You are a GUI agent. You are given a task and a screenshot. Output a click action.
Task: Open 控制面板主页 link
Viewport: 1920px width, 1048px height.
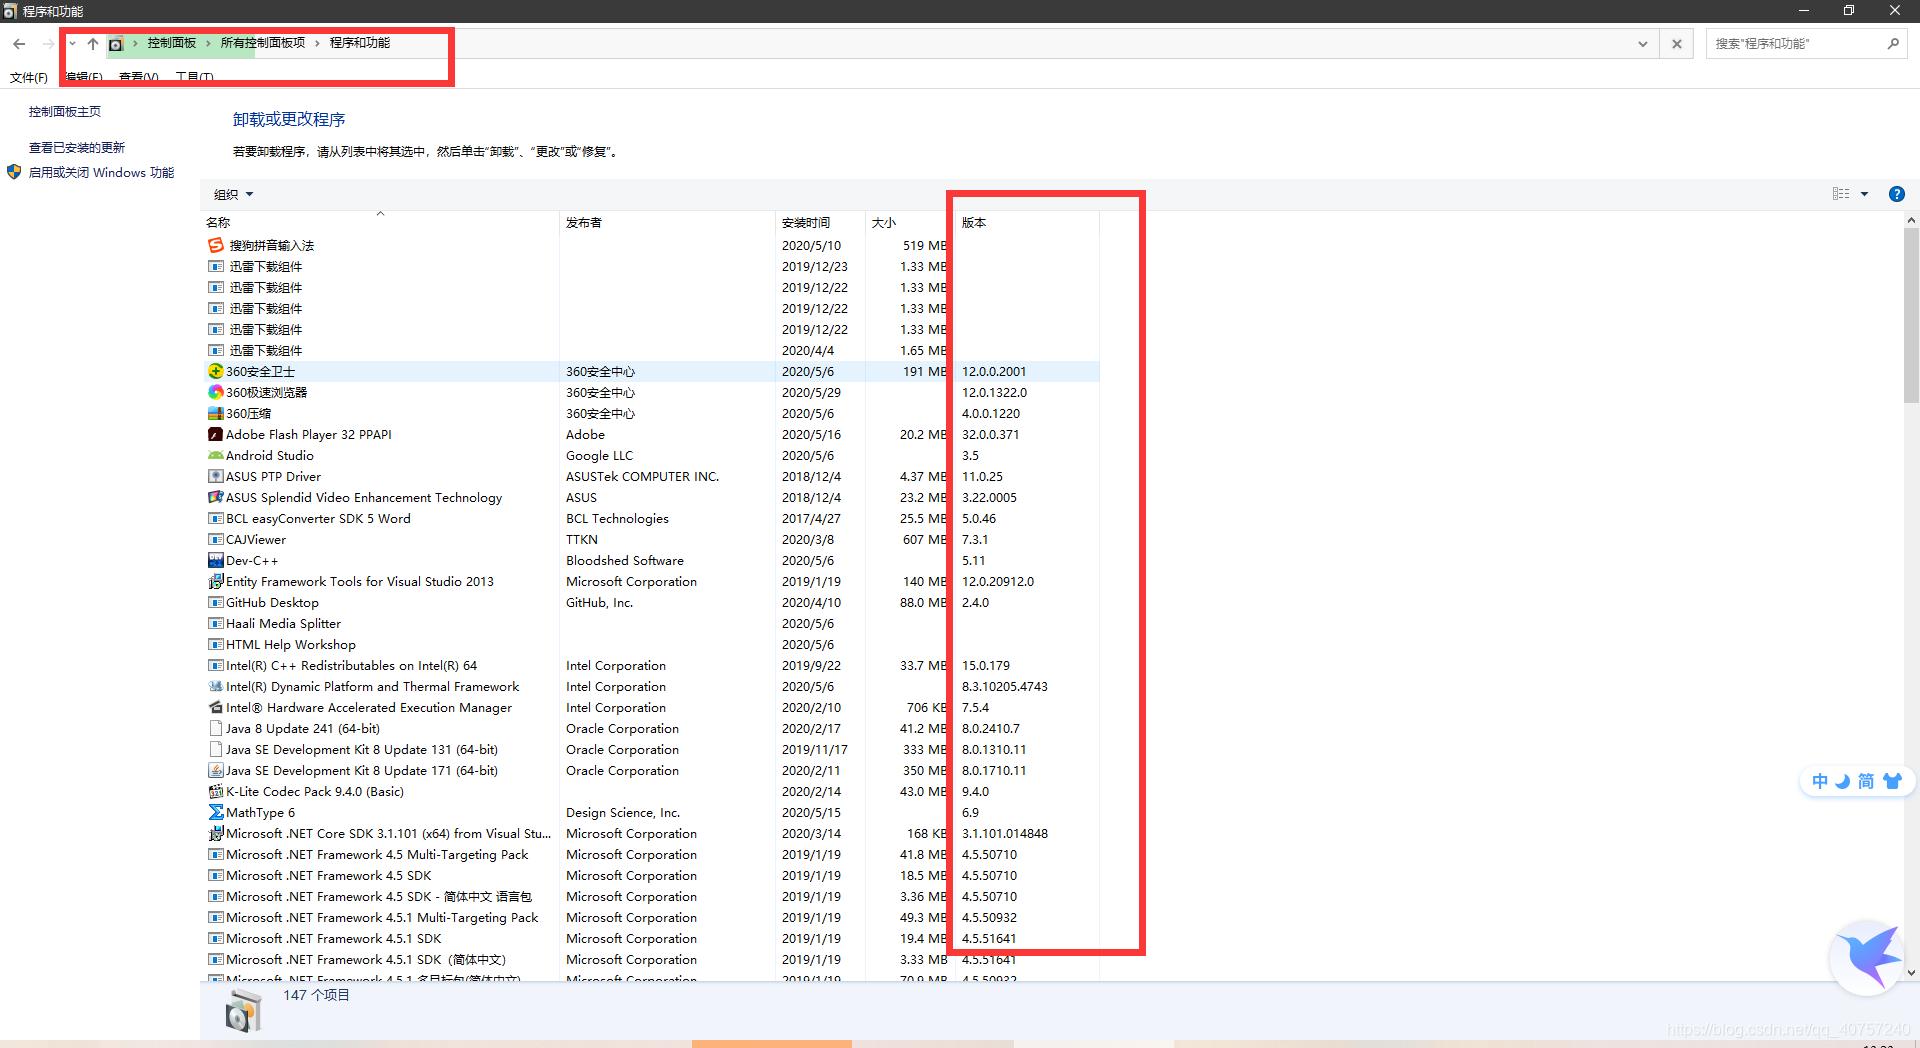65,112
